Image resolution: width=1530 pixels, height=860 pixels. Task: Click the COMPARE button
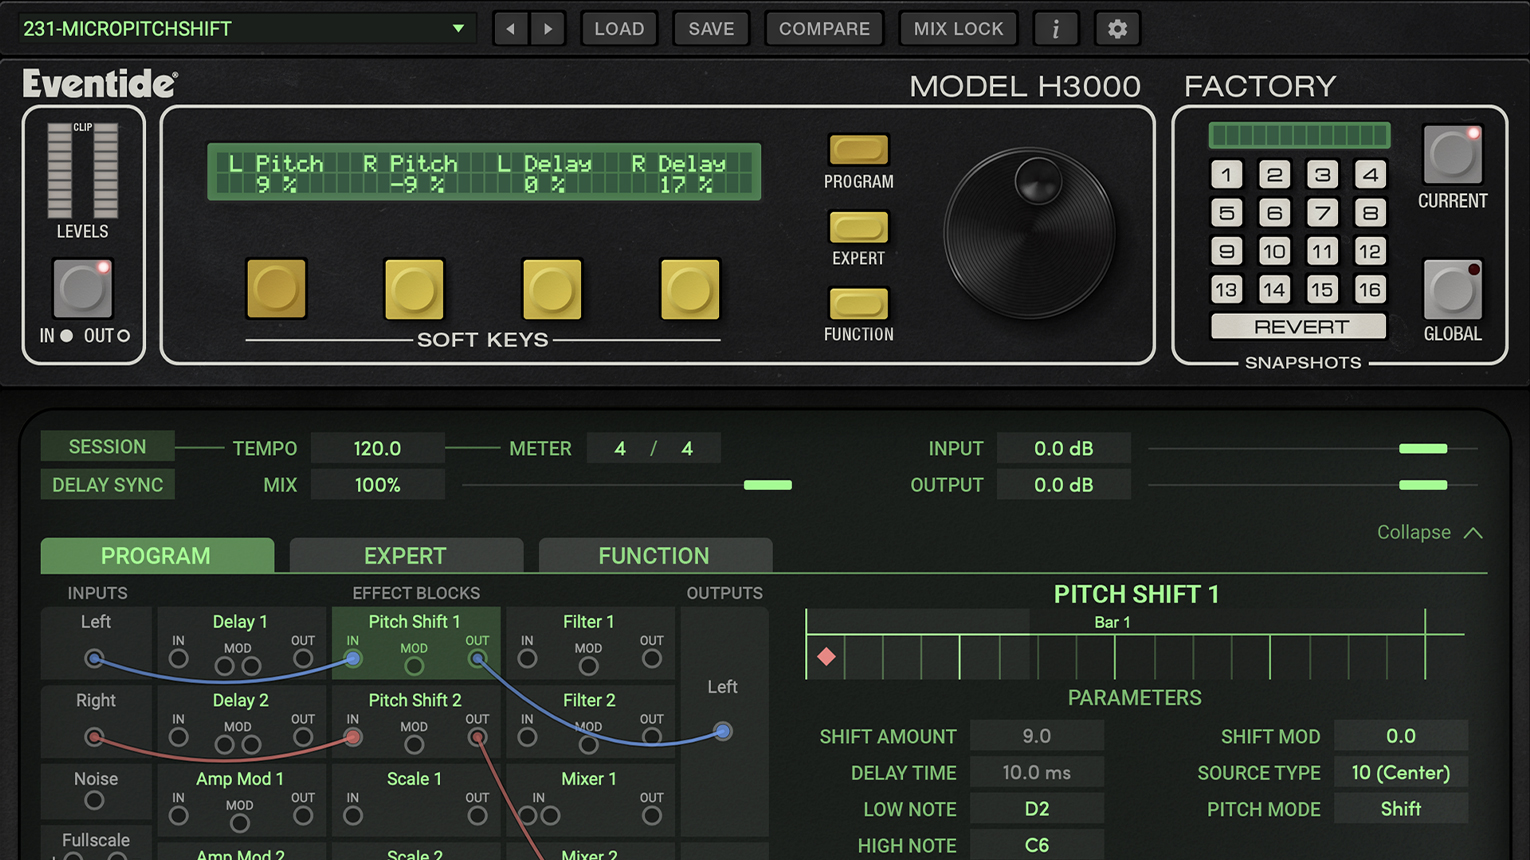(x=824, y=28)
